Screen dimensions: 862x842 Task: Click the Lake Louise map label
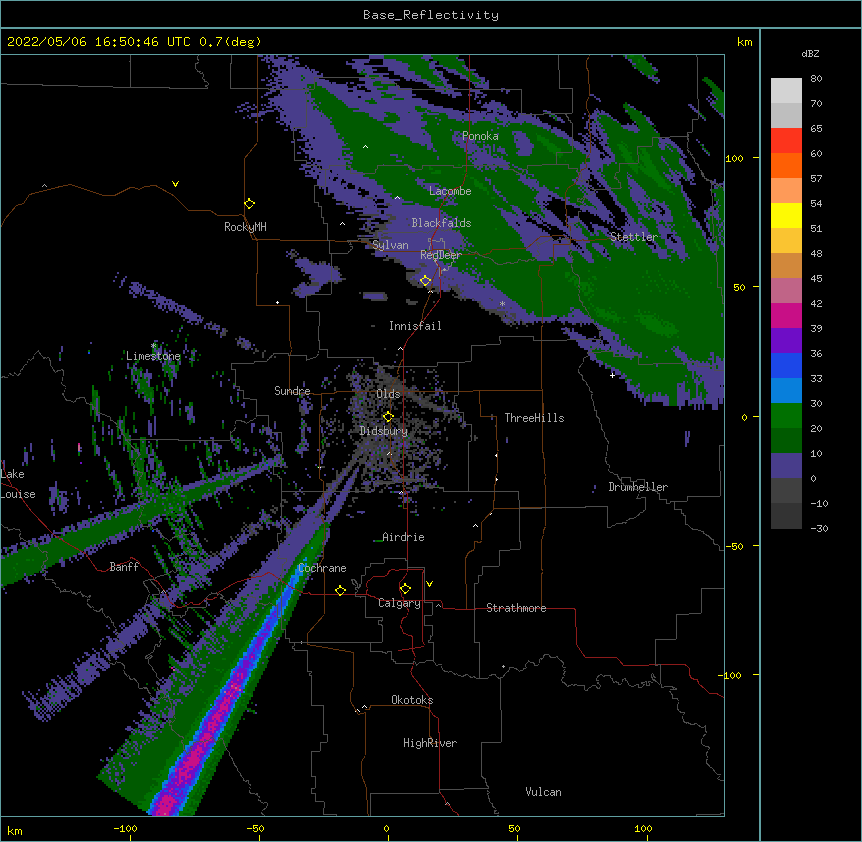16,484
